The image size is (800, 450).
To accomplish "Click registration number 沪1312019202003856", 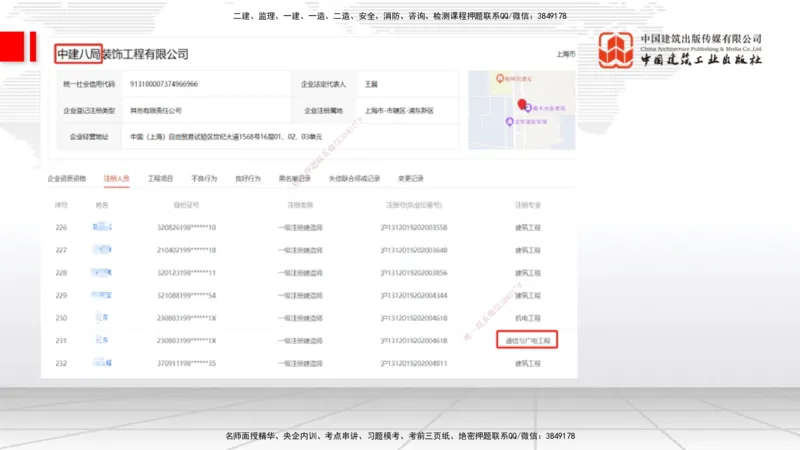I will pyautogui.click(x=414, y=273).
